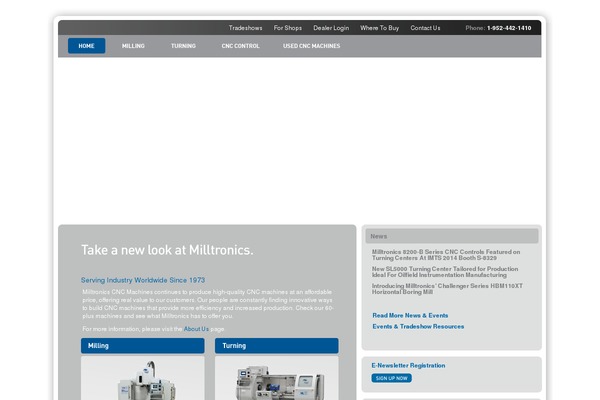Open the MILLING navigation menu
Screen dimensions: 600x400
pos(133,46)
